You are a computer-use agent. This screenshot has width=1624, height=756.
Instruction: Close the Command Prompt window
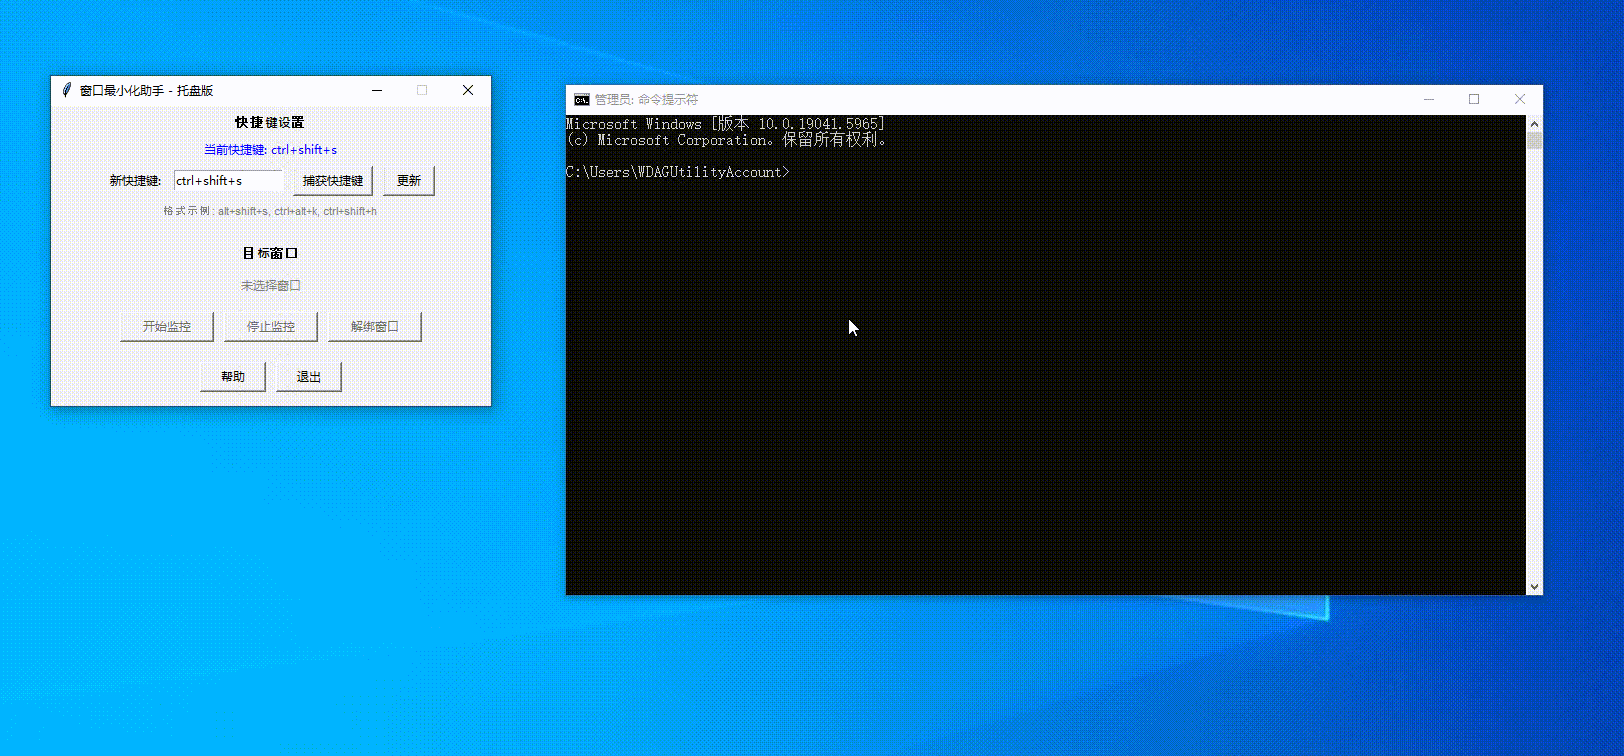1519,99
